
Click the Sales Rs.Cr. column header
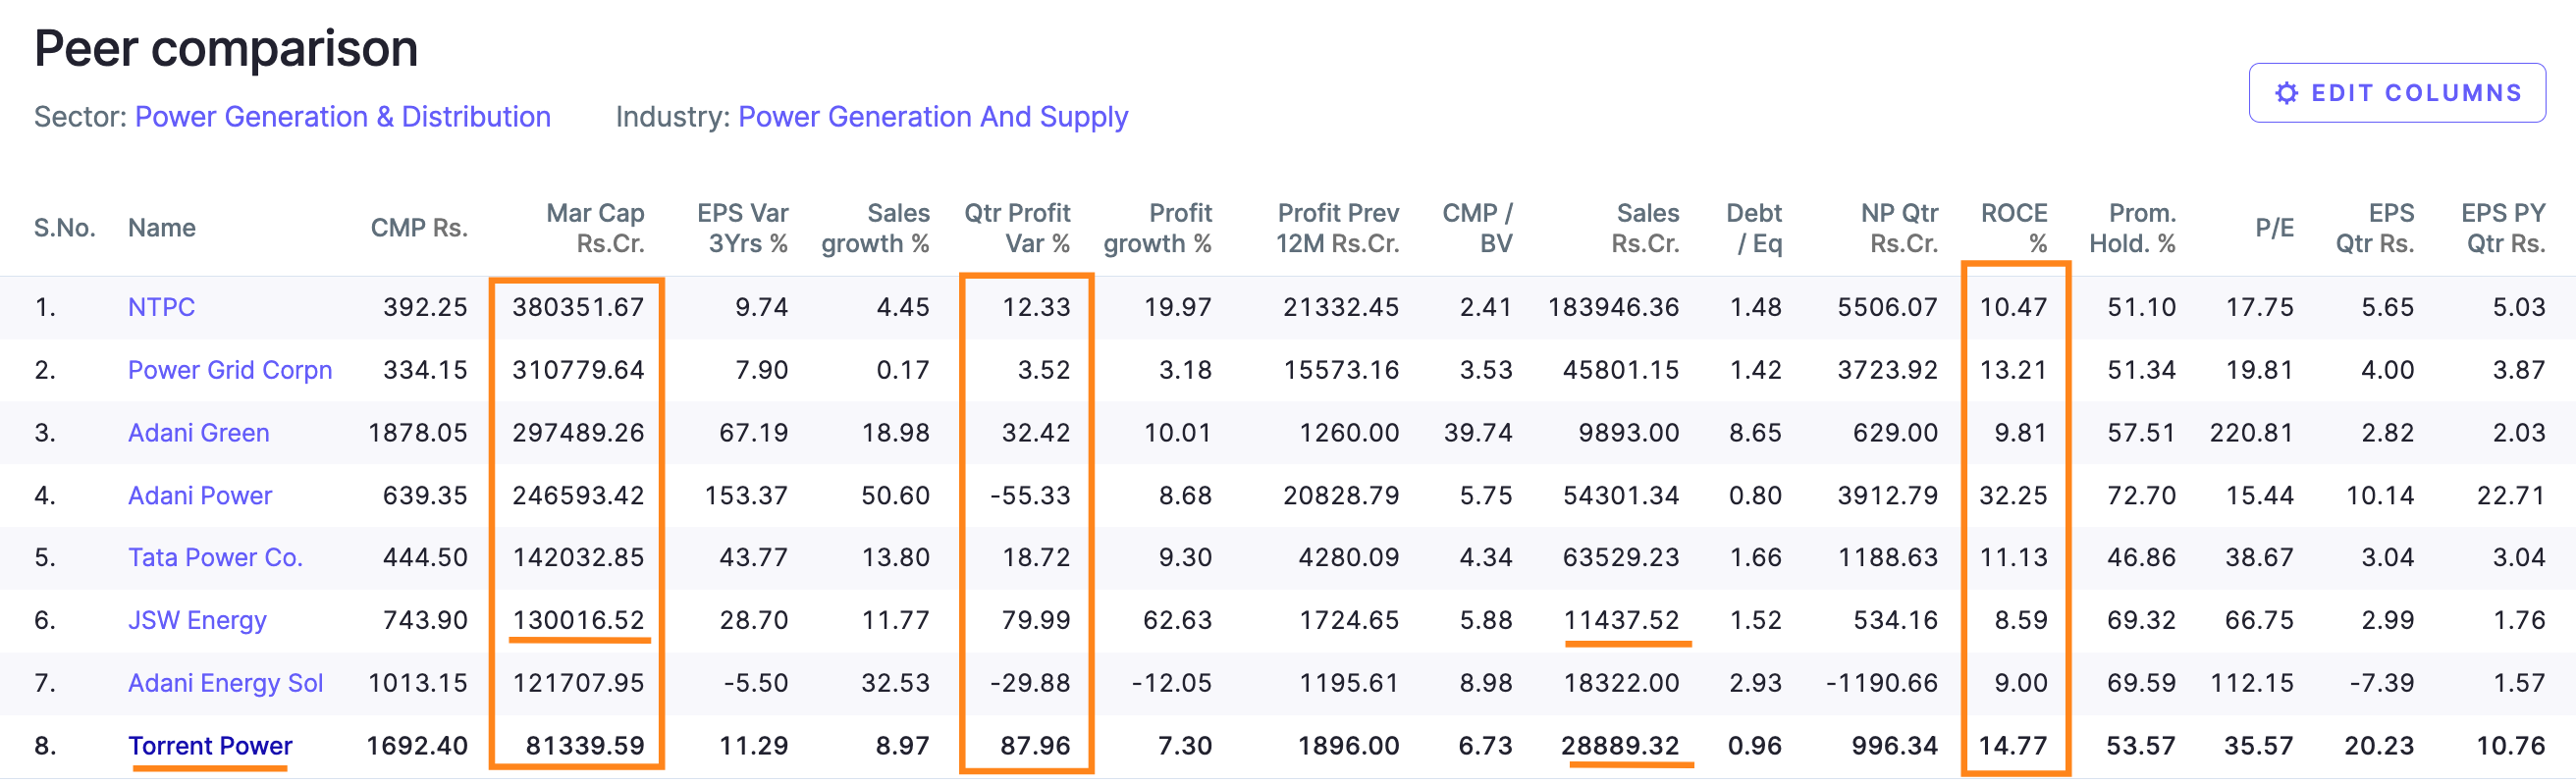[1645, 228]
